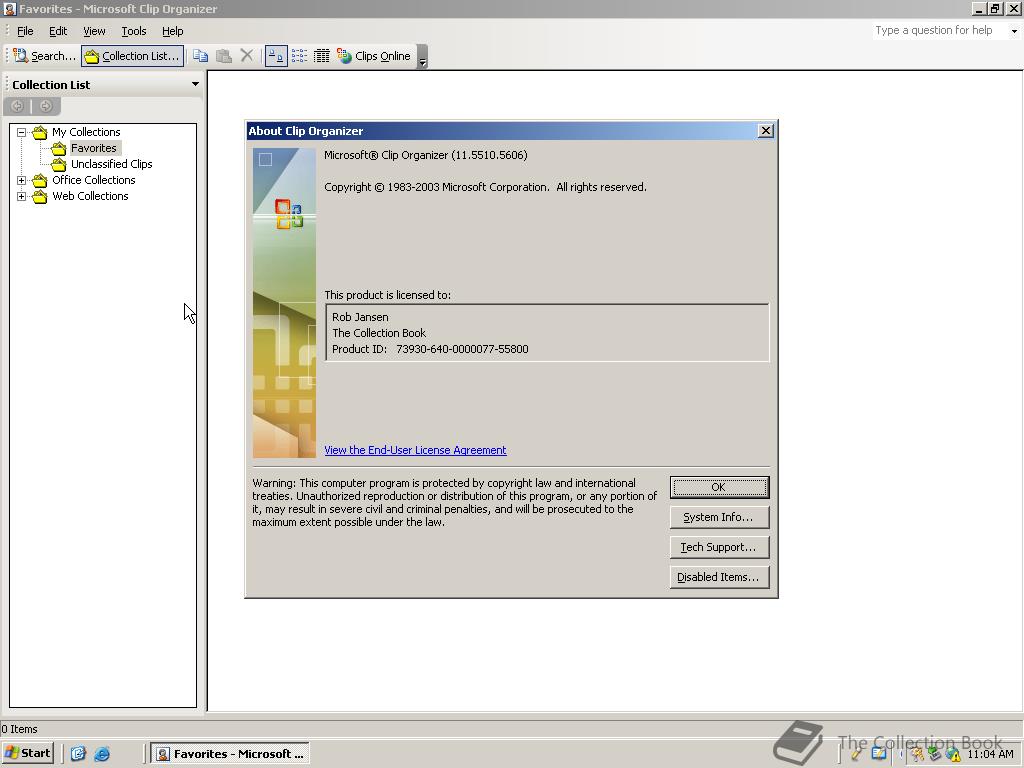Screen dimensions: 1024x768
Task: Open the Edit menu
Action: 58,31
